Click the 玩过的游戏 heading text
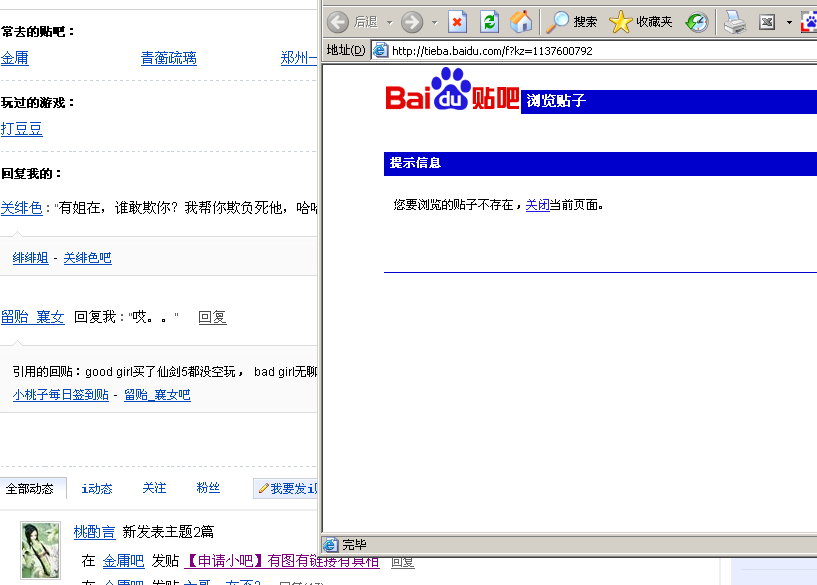 tap(38, 103)
